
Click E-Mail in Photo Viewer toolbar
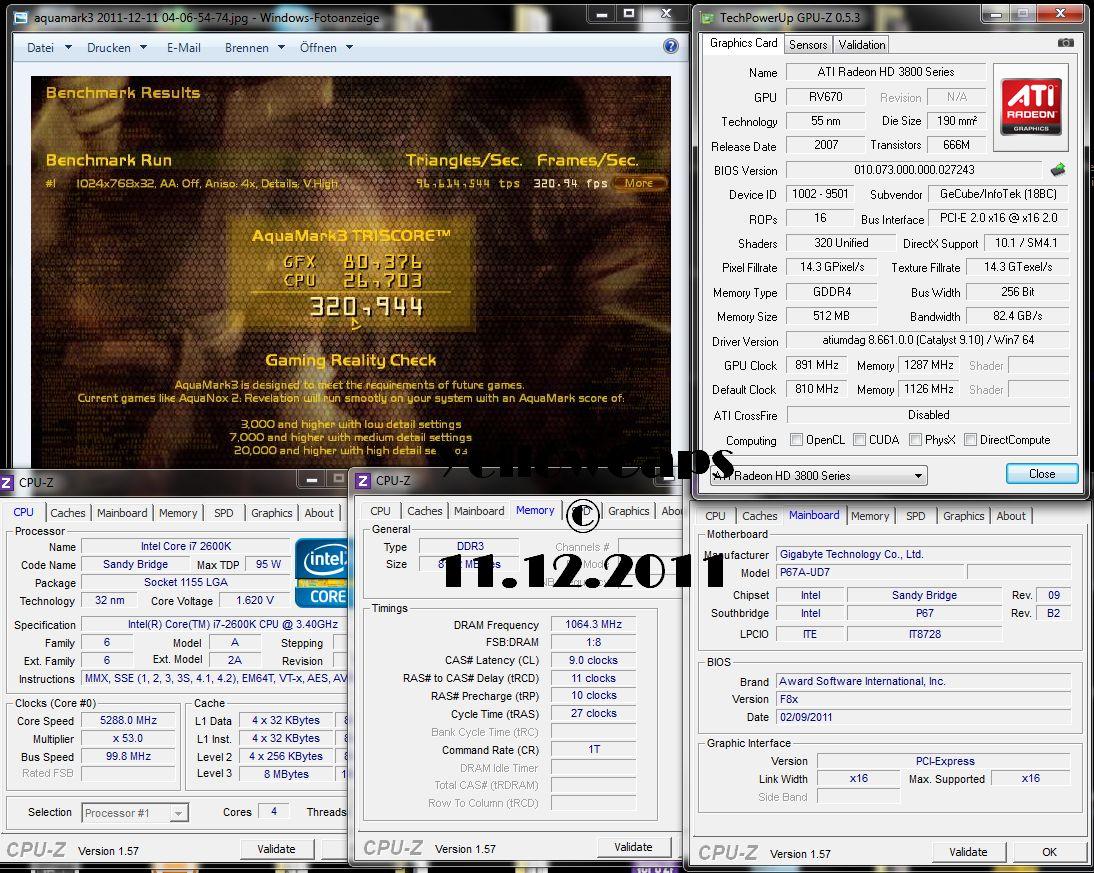pos(183,47)
